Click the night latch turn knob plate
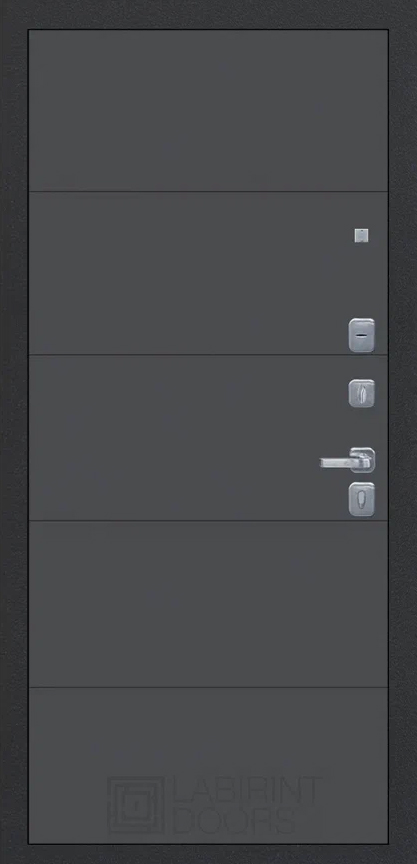The width and height of the screenshot is (417, 864). [x=361, y=393]
